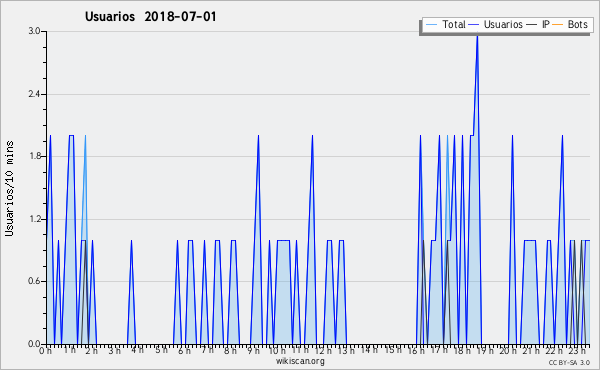Click the 2-user peak just after 20 h
This screenshot has height=370, width=600.
pos(512,135)
